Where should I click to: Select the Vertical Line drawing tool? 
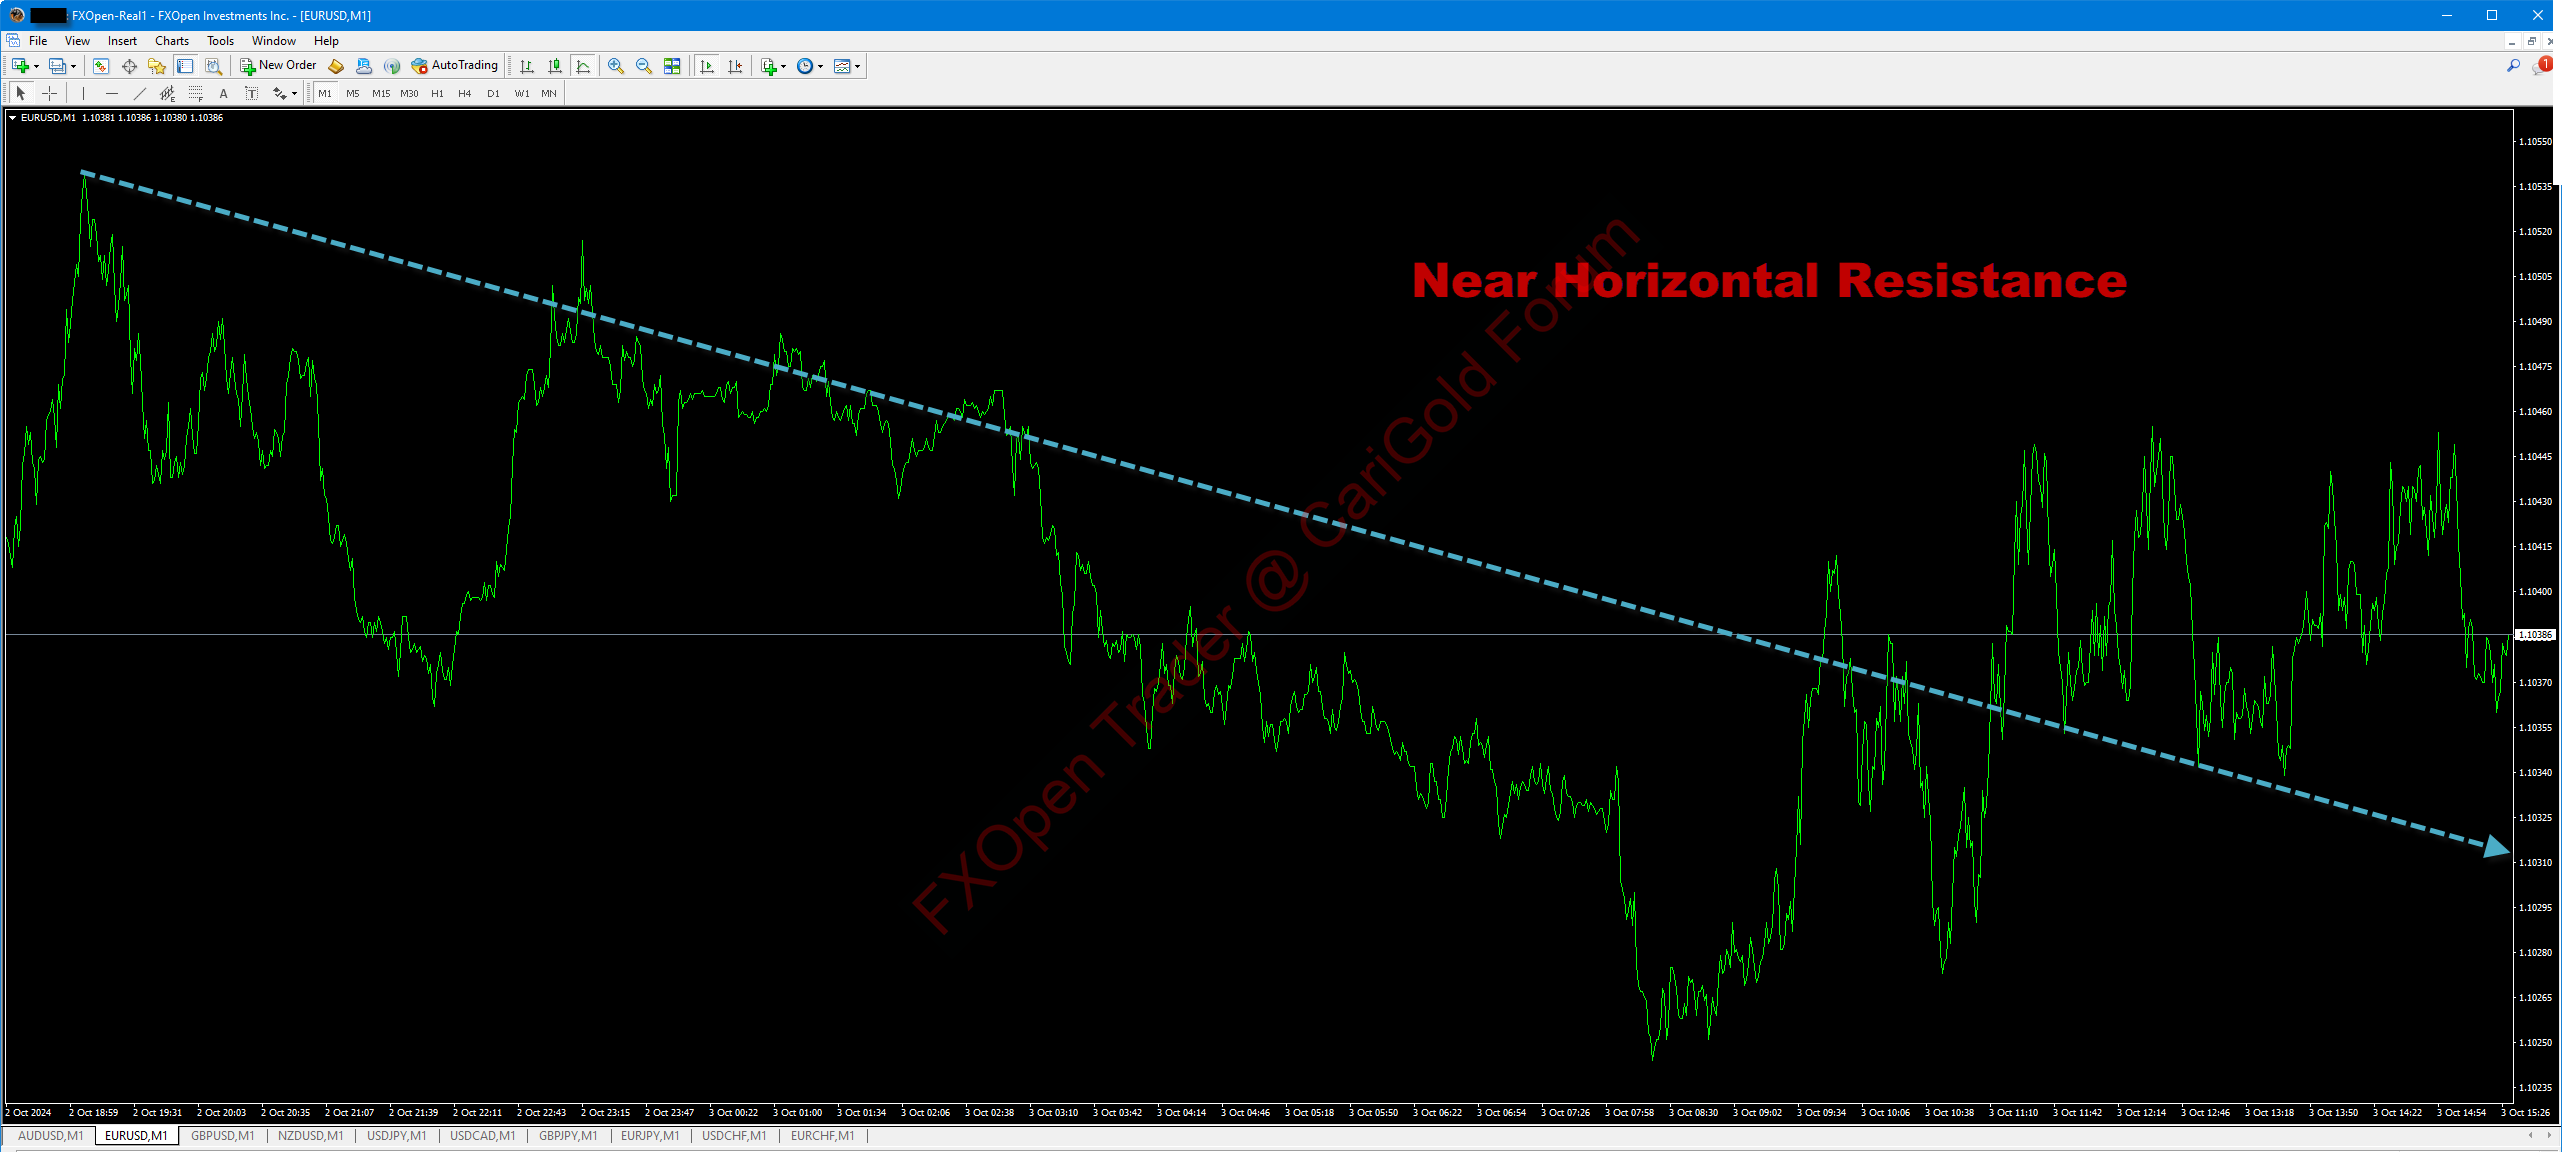coord(83,93)
